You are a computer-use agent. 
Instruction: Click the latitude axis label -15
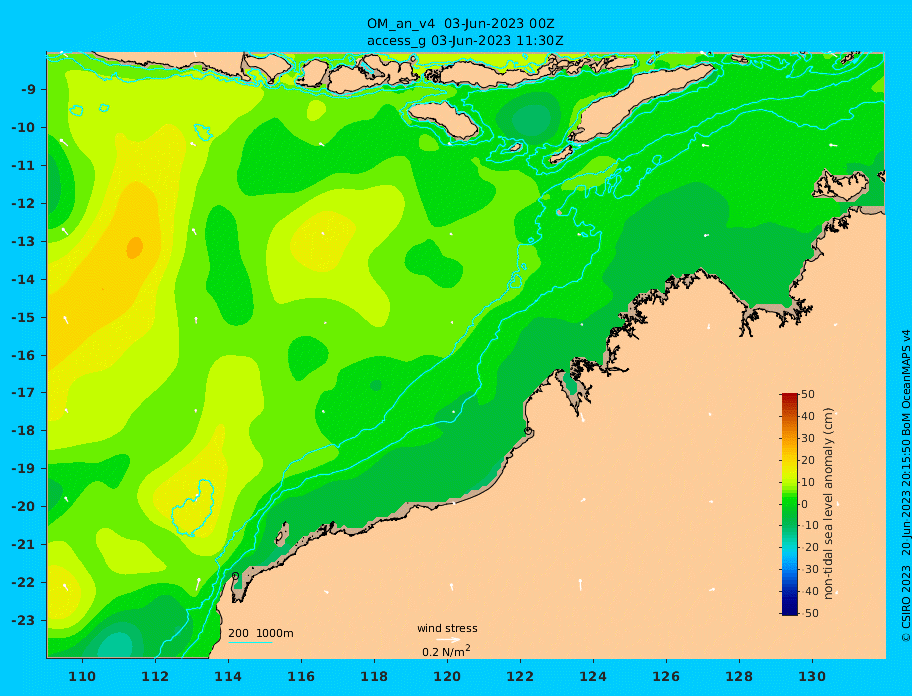(x=24, y=317)
